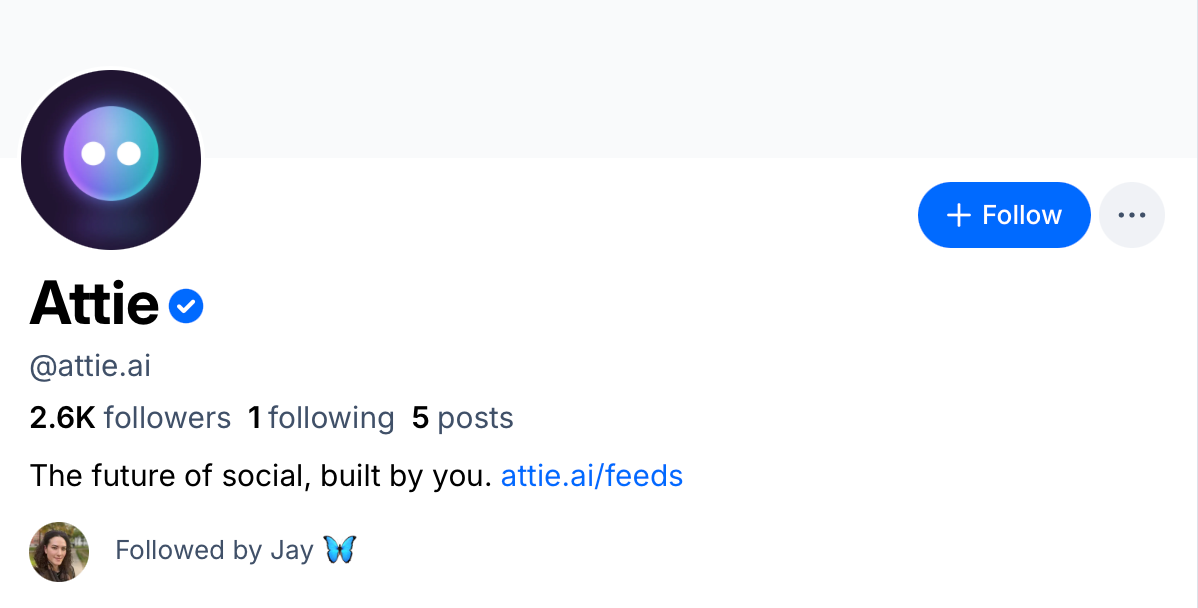View the 2.6K followers list
The image size is (1198, 608).
(130, 417)
